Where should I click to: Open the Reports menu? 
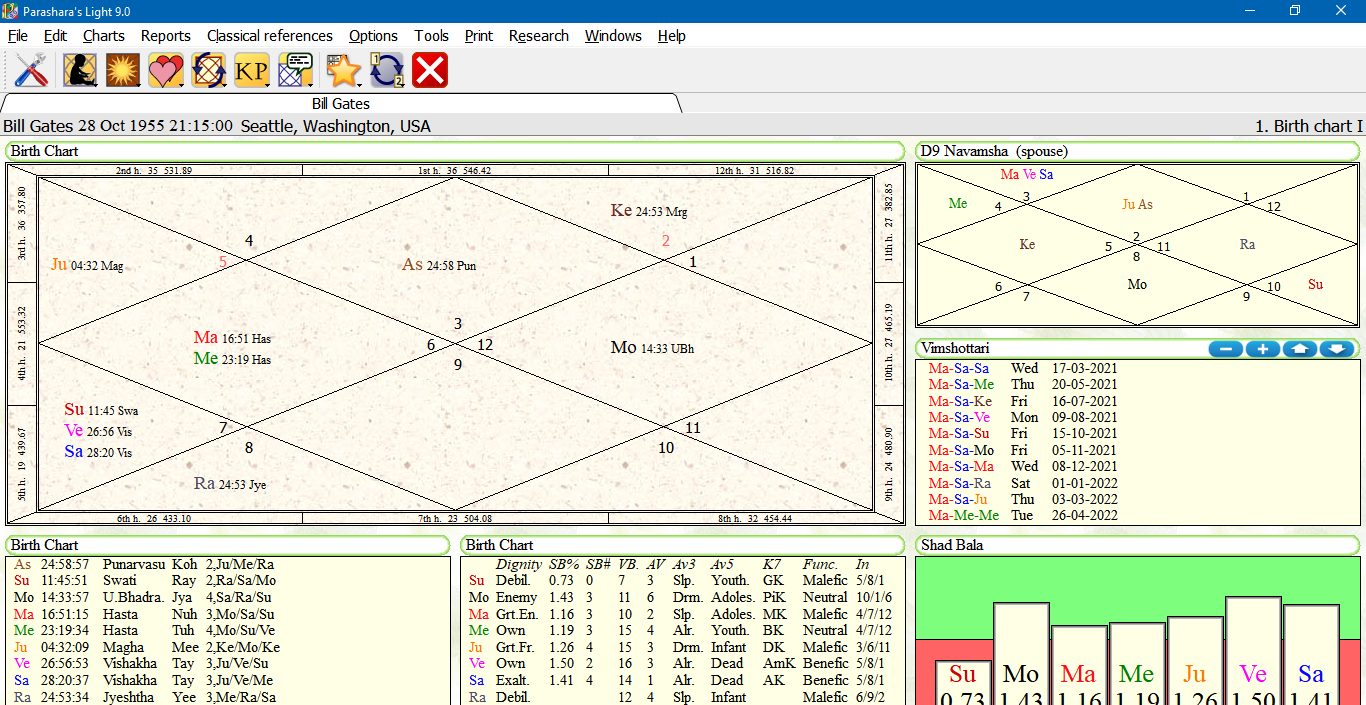point(166,36)
